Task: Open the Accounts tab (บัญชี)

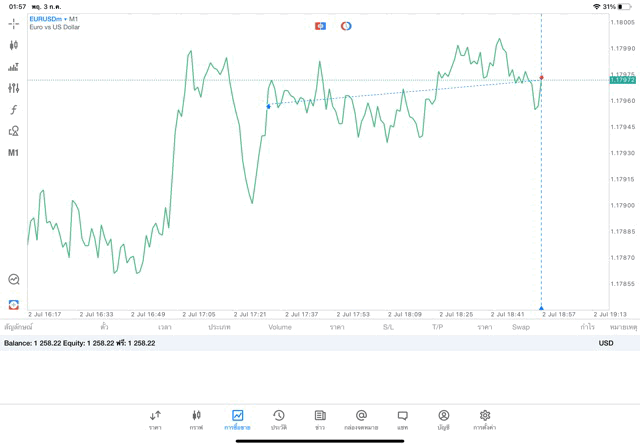Action: click(443, 420)
